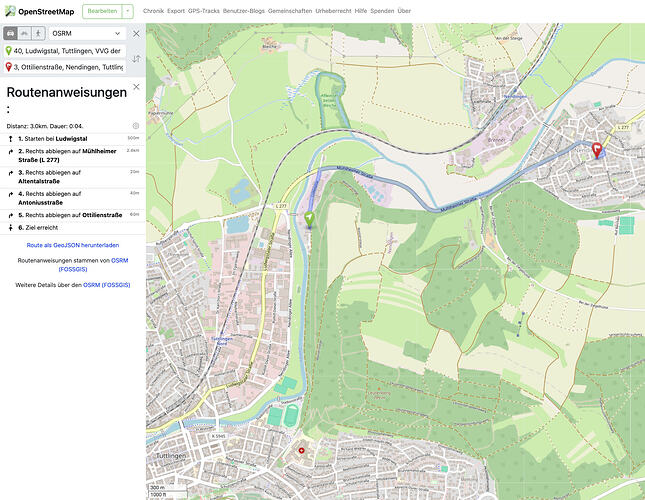Select the pedestrian routing mode

[38, 33]
